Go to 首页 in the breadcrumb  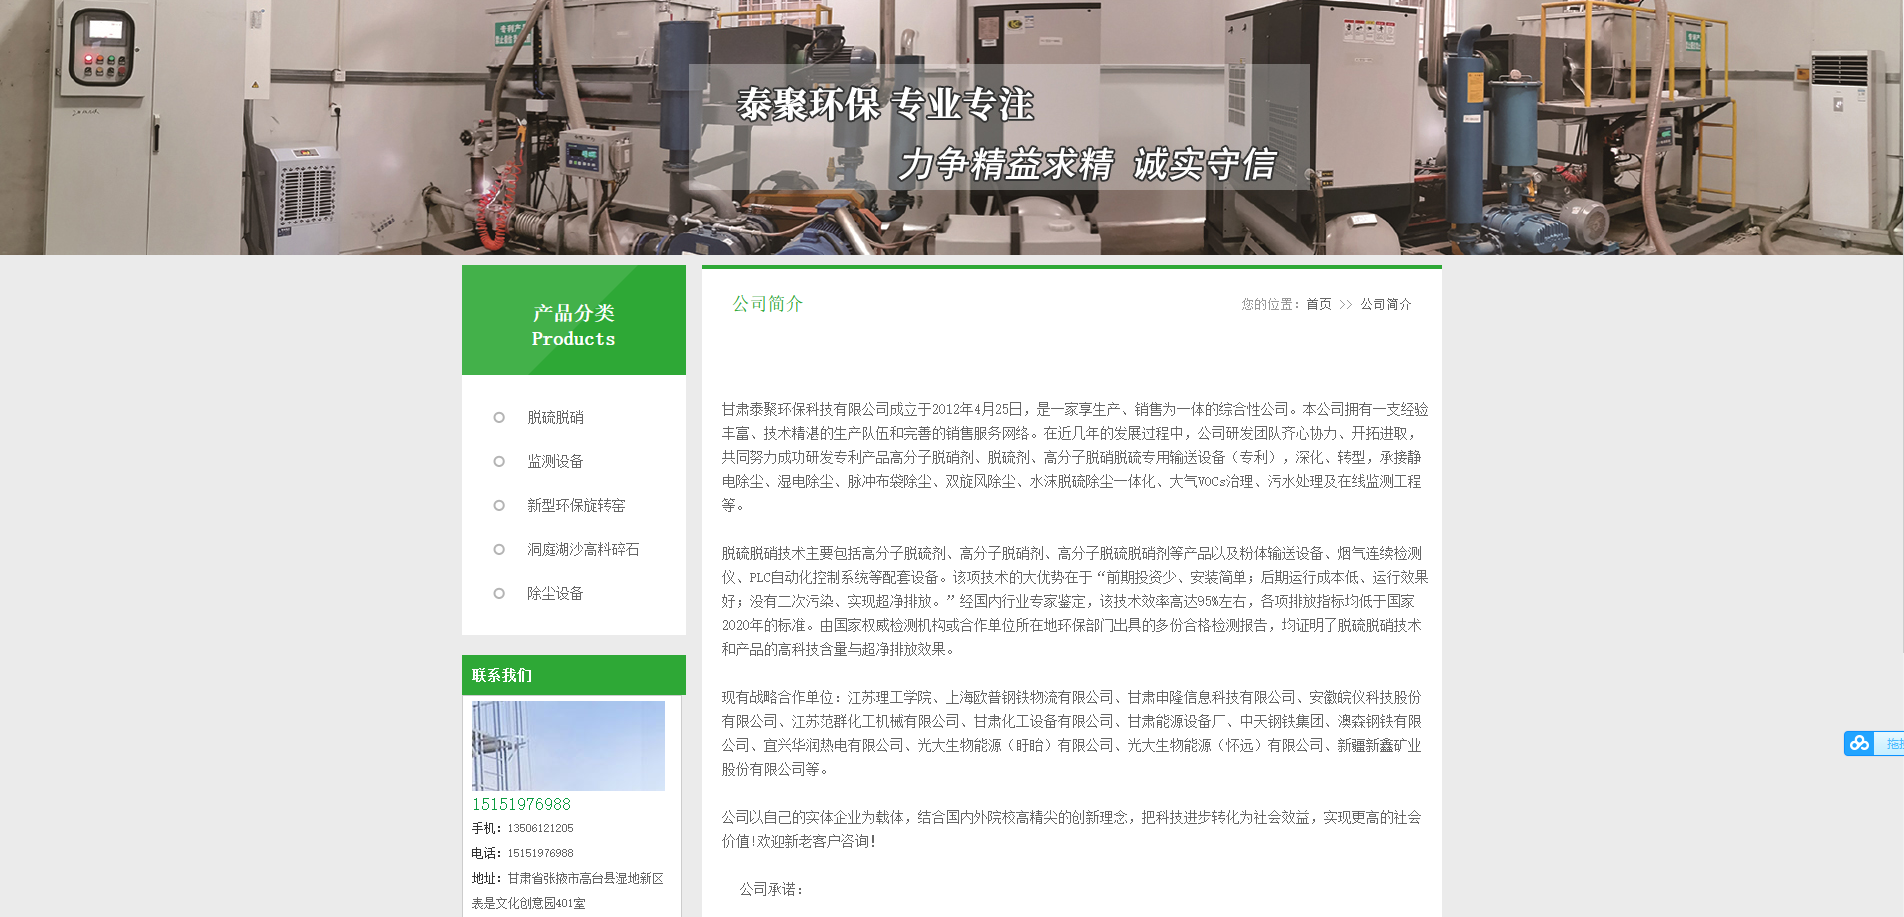coord(1318,304)
